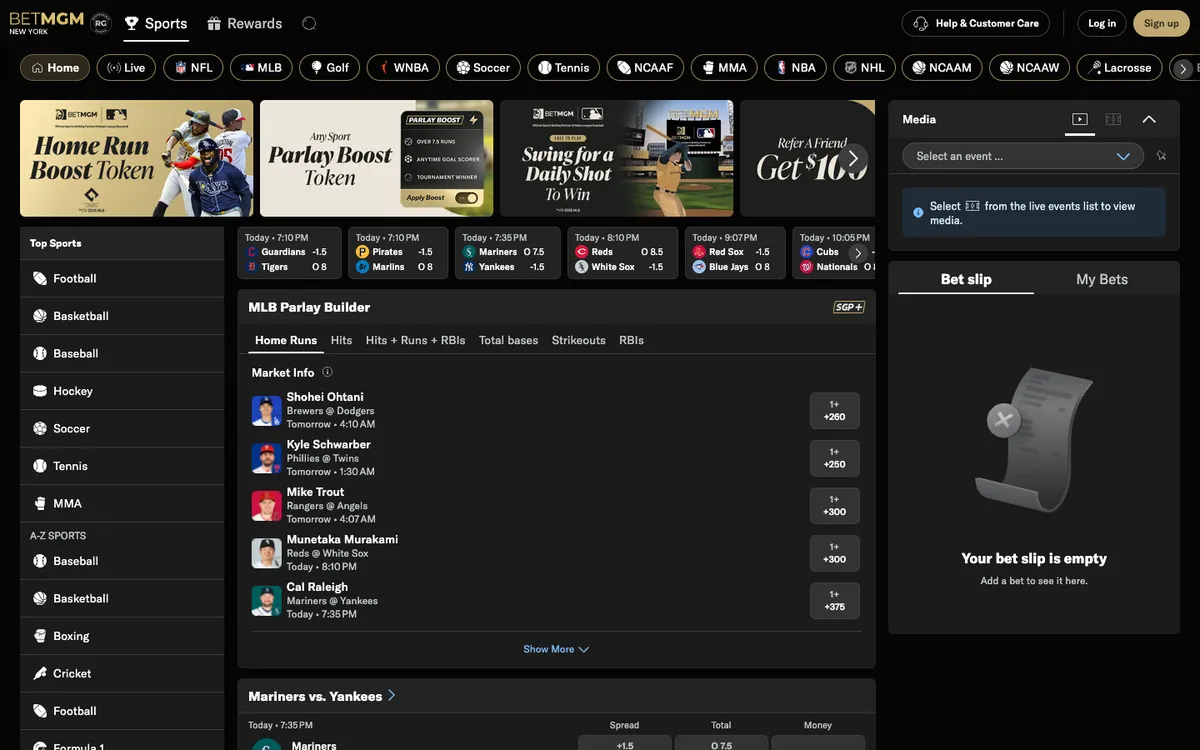Add Shohei Ohtani 1+ home run +260
Screen dimensions: 1200x750
tap(835, 411)
